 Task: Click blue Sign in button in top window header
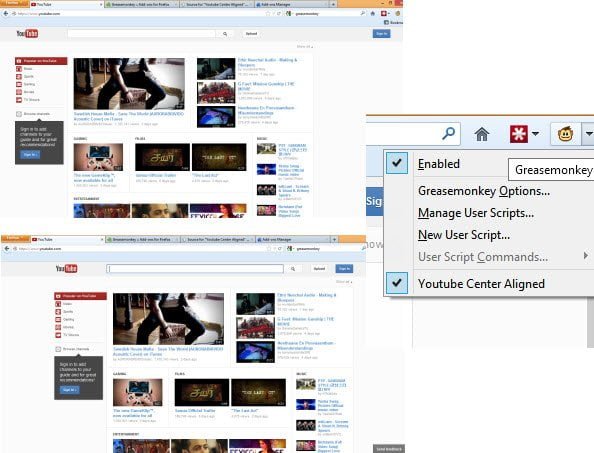[381, 34]
